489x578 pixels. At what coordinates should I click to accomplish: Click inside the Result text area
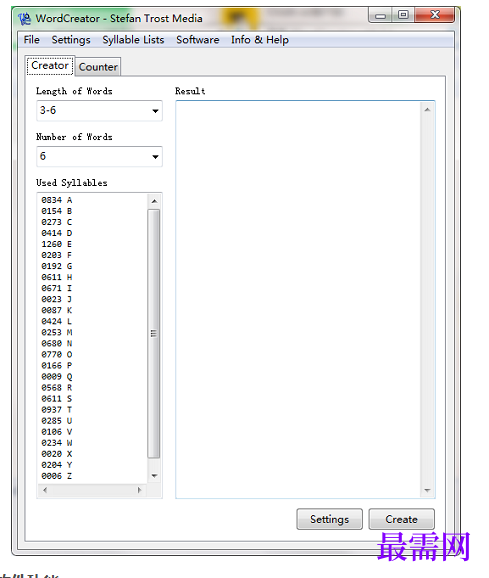pyautogui.click(x=298, y=299)
